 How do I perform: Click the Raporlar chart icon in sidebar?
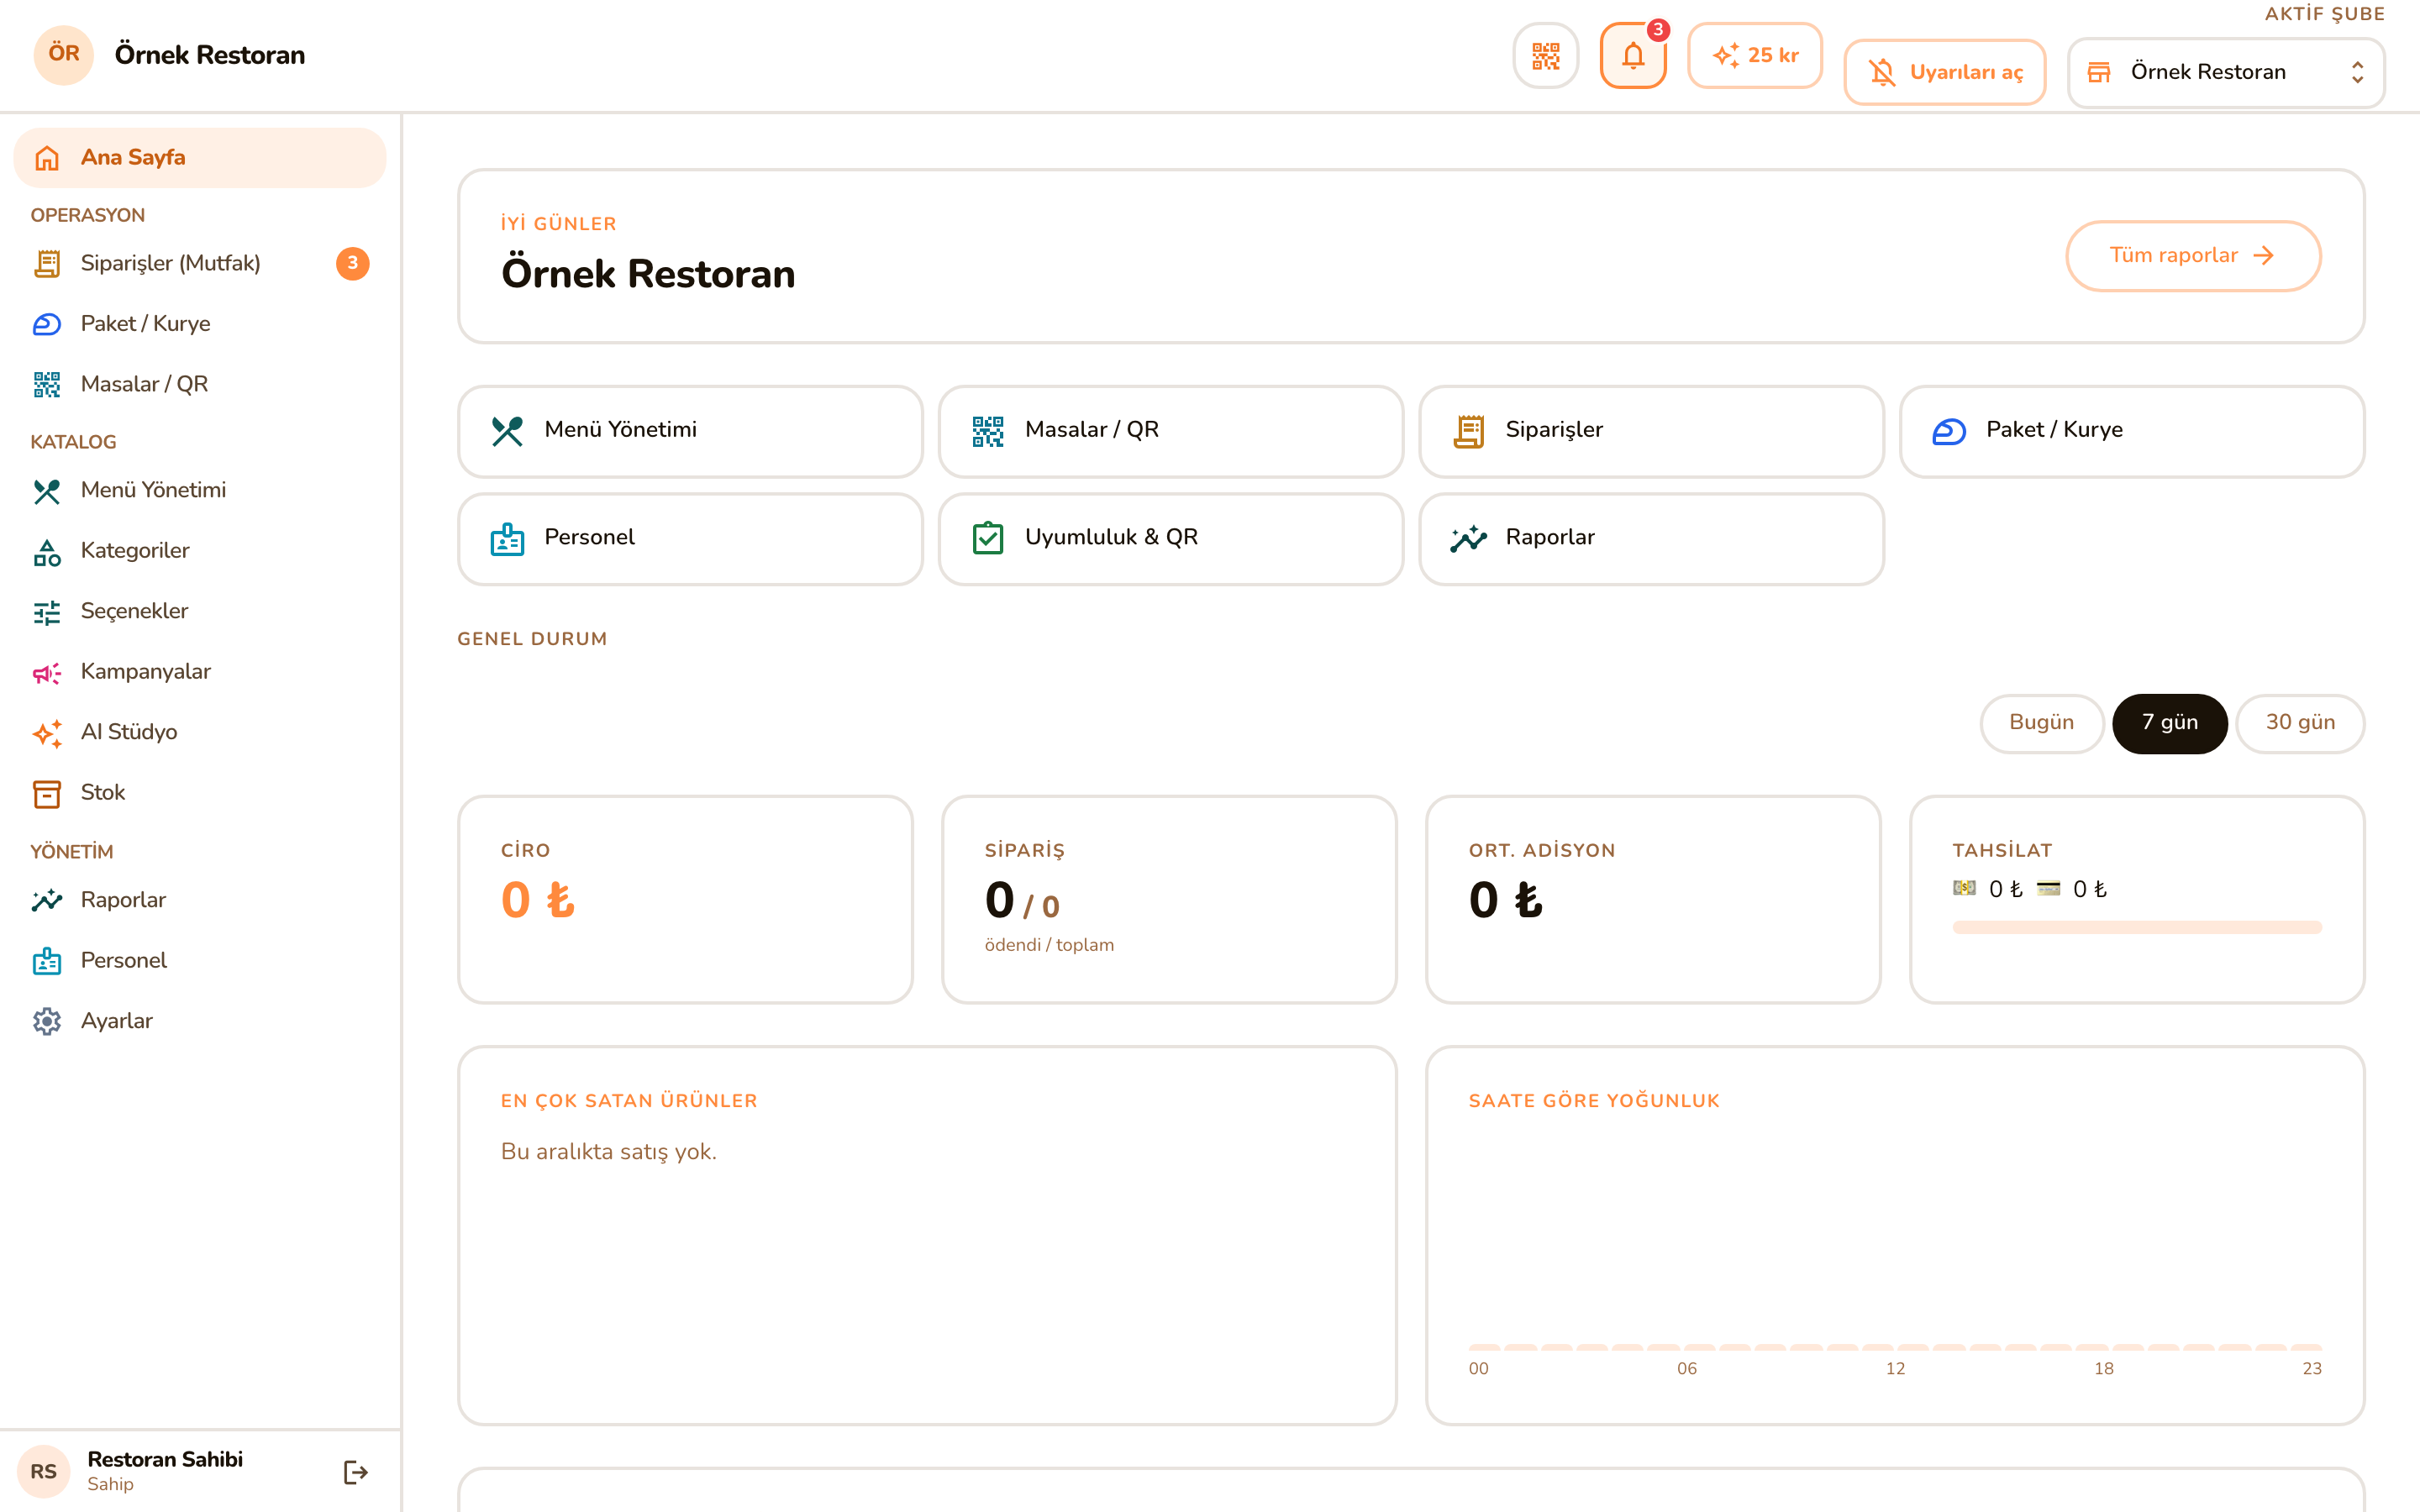pos(47,901)
